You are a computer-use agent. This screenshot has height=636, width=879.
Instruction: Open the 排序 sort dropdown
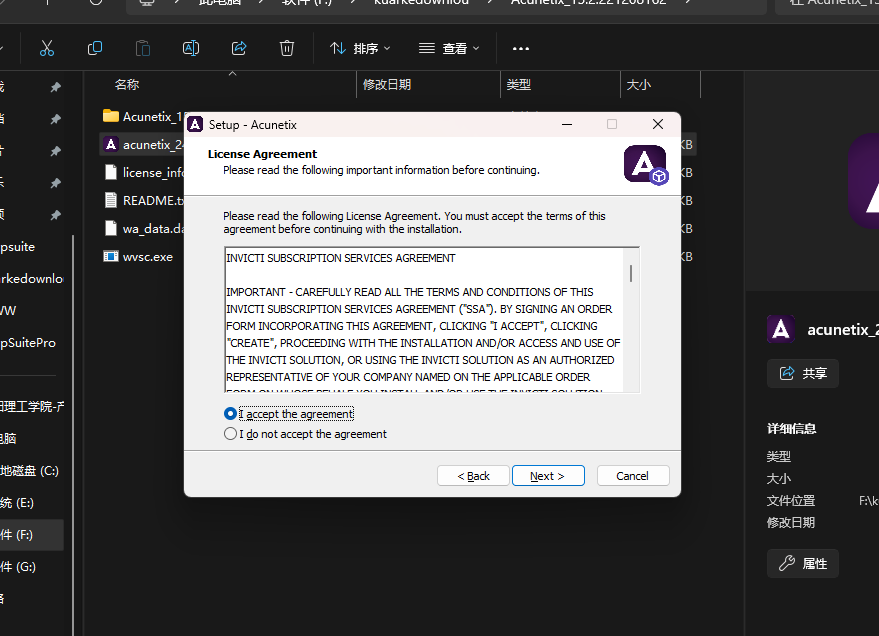(359, 49)
